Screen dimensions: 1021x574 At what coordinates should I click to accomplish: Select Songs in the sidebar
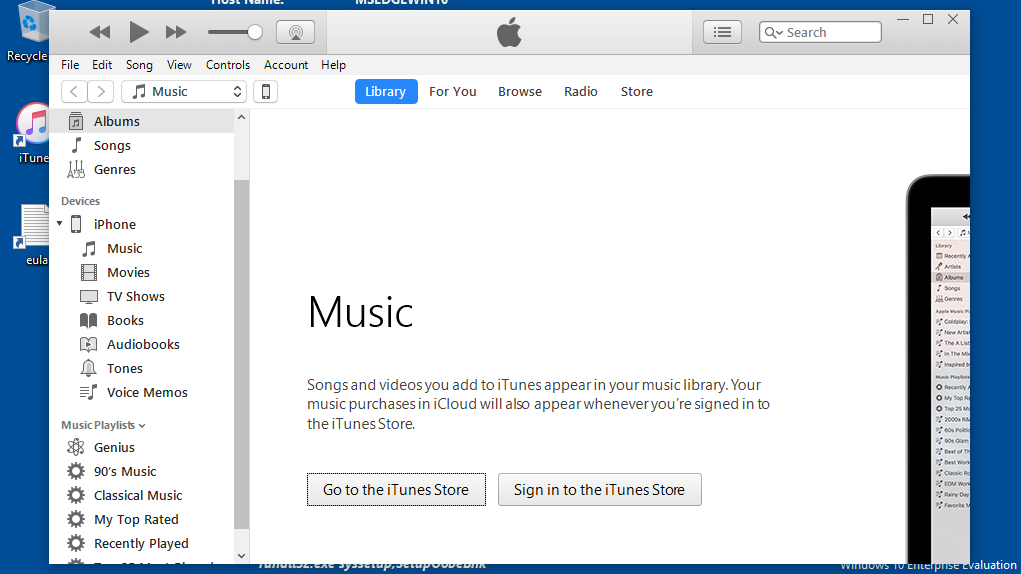[x=141, y=145]
